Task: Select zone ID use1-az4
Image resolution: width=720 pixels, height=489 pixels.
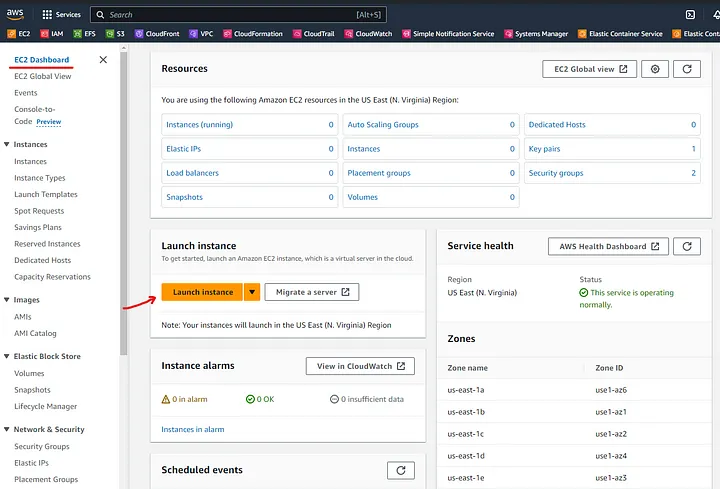Action: point(611,456)
